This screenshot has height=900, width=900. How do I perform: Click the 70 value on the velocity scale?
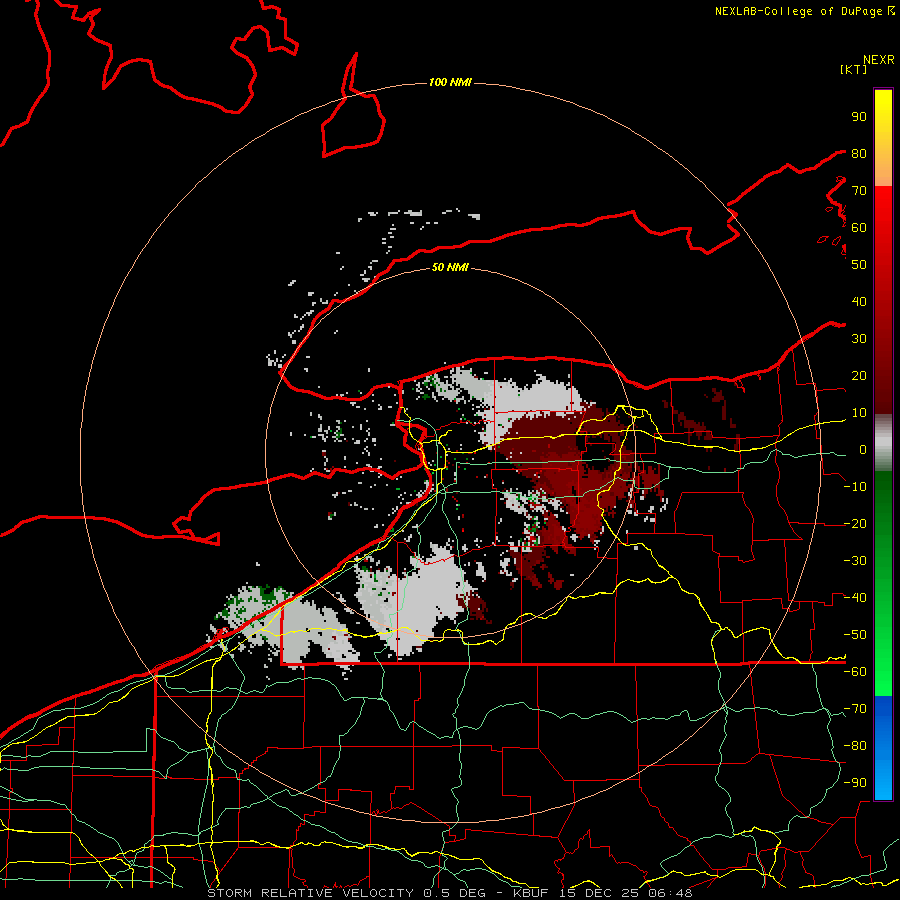(859, 191)
